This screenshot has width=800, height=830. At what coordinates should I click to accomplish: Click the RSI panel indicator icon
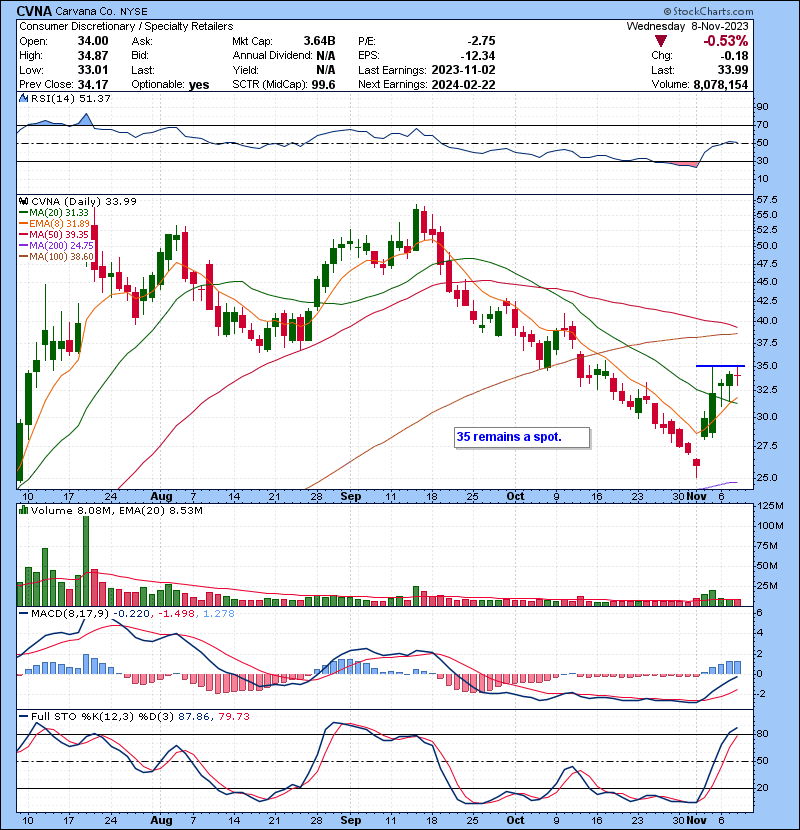click(23, 98)
